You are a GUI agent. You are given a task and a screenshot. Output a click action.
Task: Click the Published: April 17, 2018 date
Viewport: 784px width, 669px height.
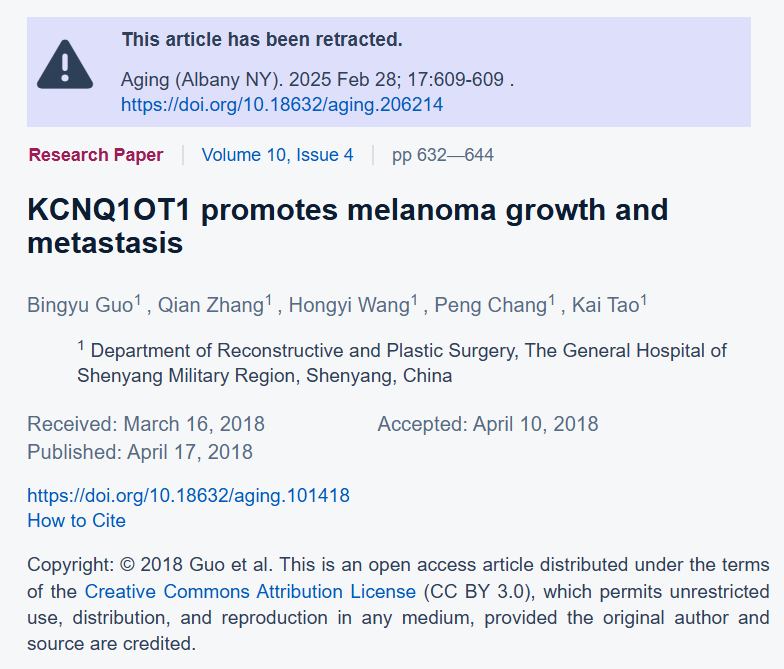(140, 452)
